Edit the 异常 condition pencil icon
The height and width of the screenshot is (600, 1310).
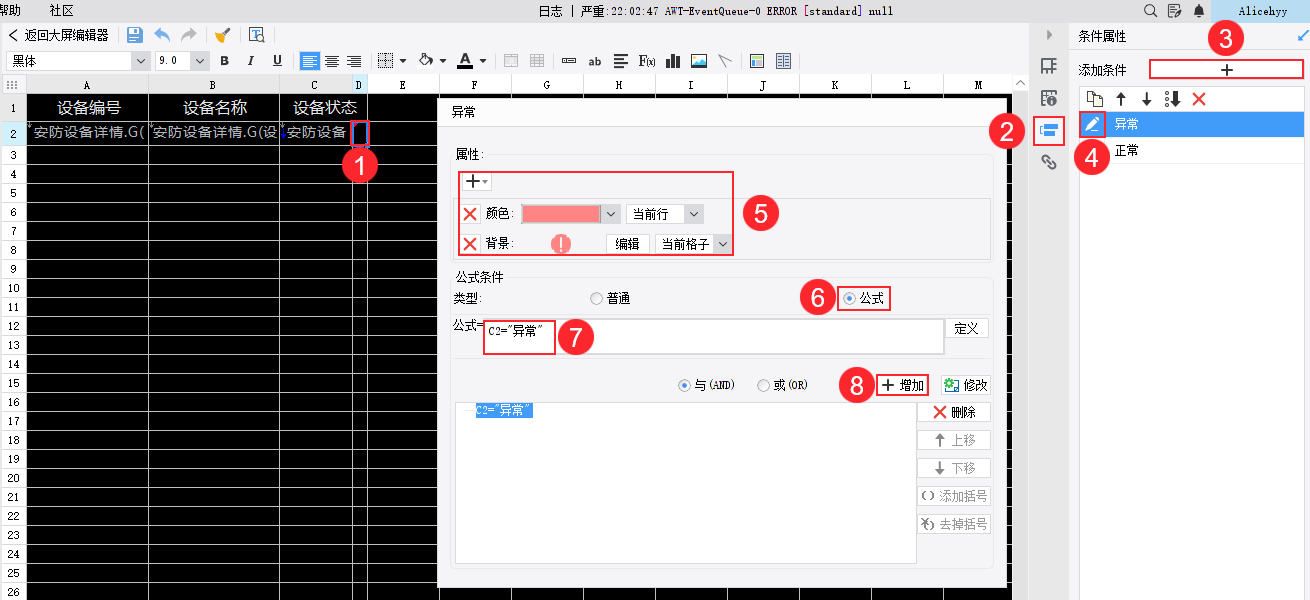pyautogui.click(x=1093, y=124)
